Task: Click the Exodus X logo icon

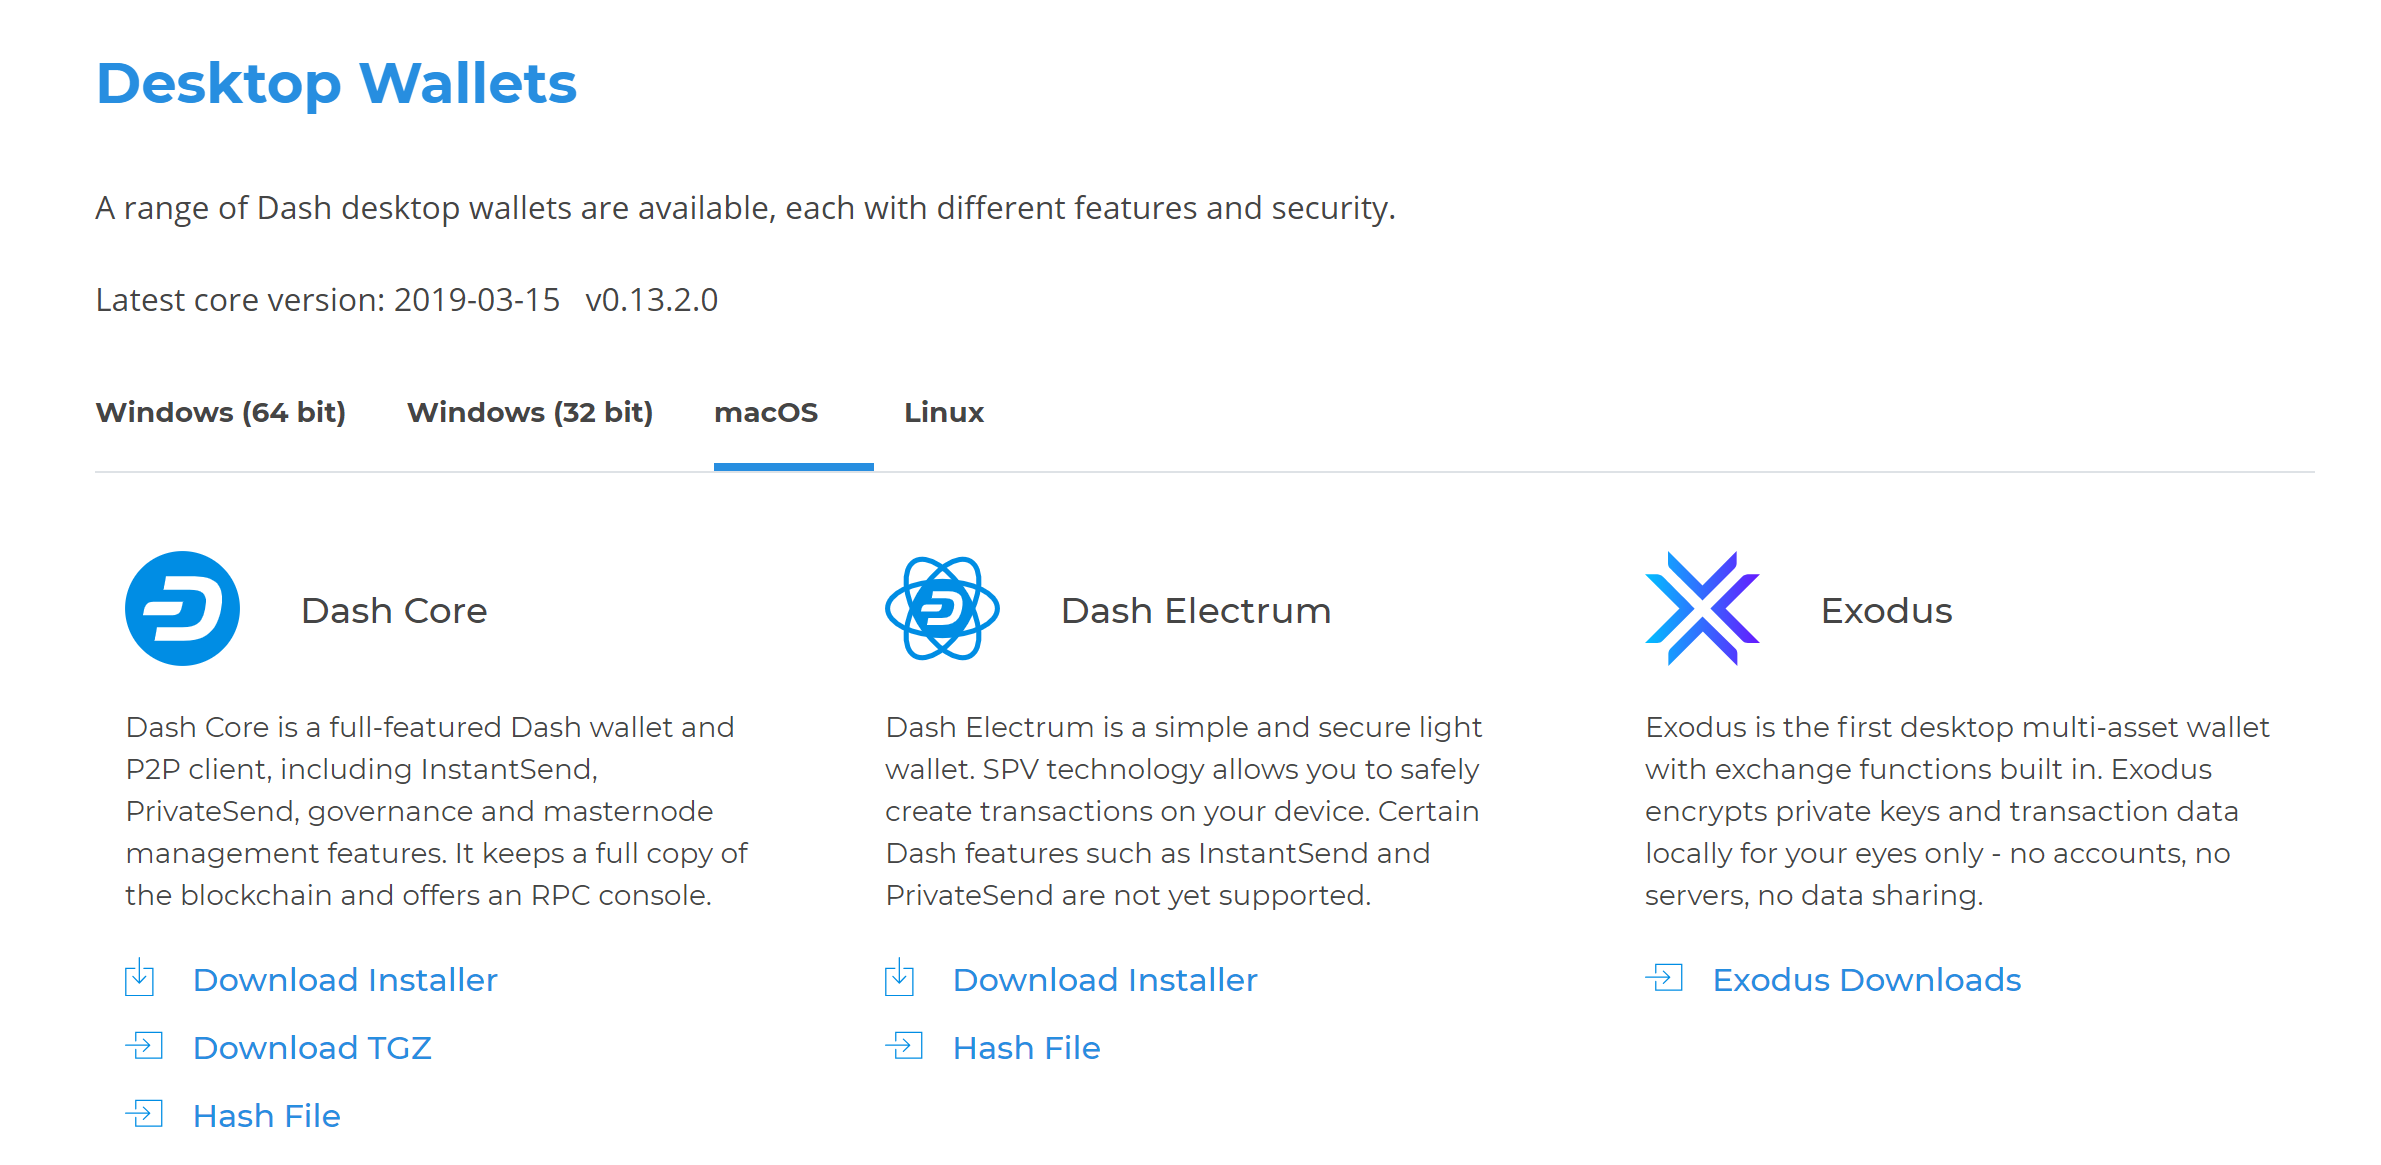Action: point(1702,608)
